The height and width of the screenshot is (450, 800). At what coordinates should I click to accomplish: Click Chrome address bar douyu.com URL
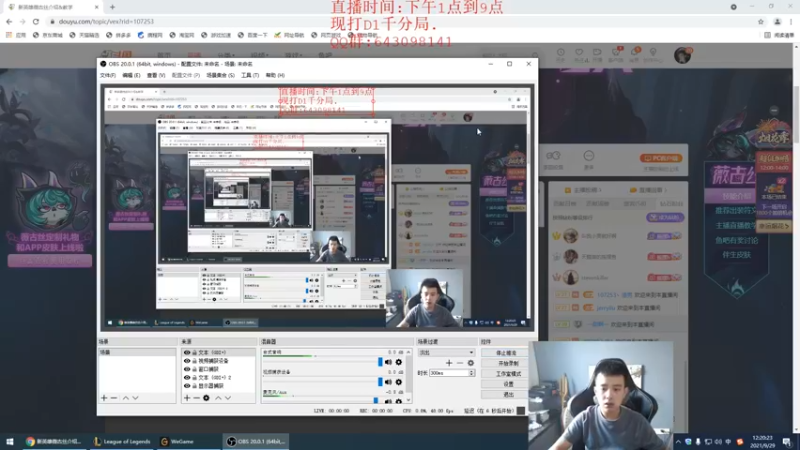pyautogui.click(x=106, y=21)
